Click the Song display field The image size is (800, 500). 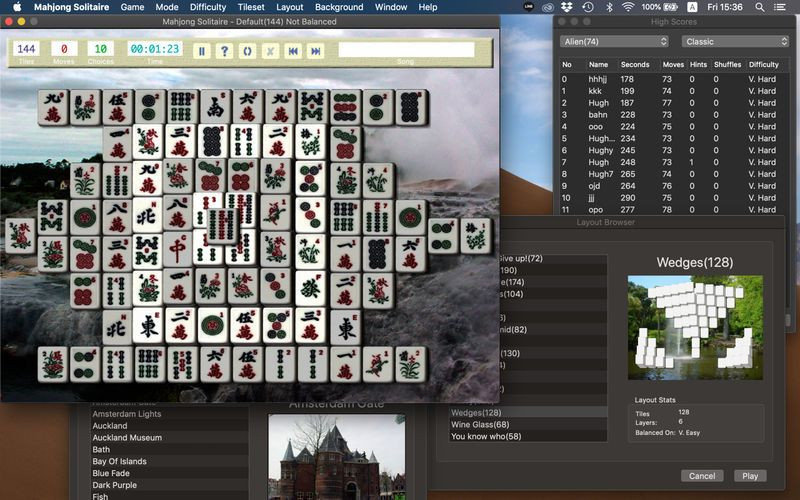407,49
